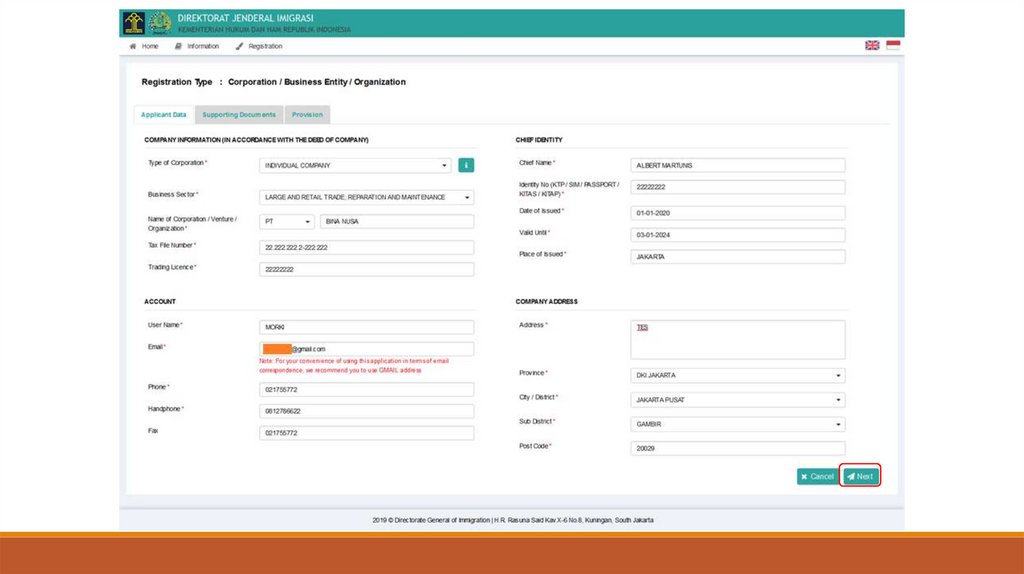This screenshot has height=574, width=1024.
Task: Click the ACCOUNT section heading
Action: (x=160, y=302)
